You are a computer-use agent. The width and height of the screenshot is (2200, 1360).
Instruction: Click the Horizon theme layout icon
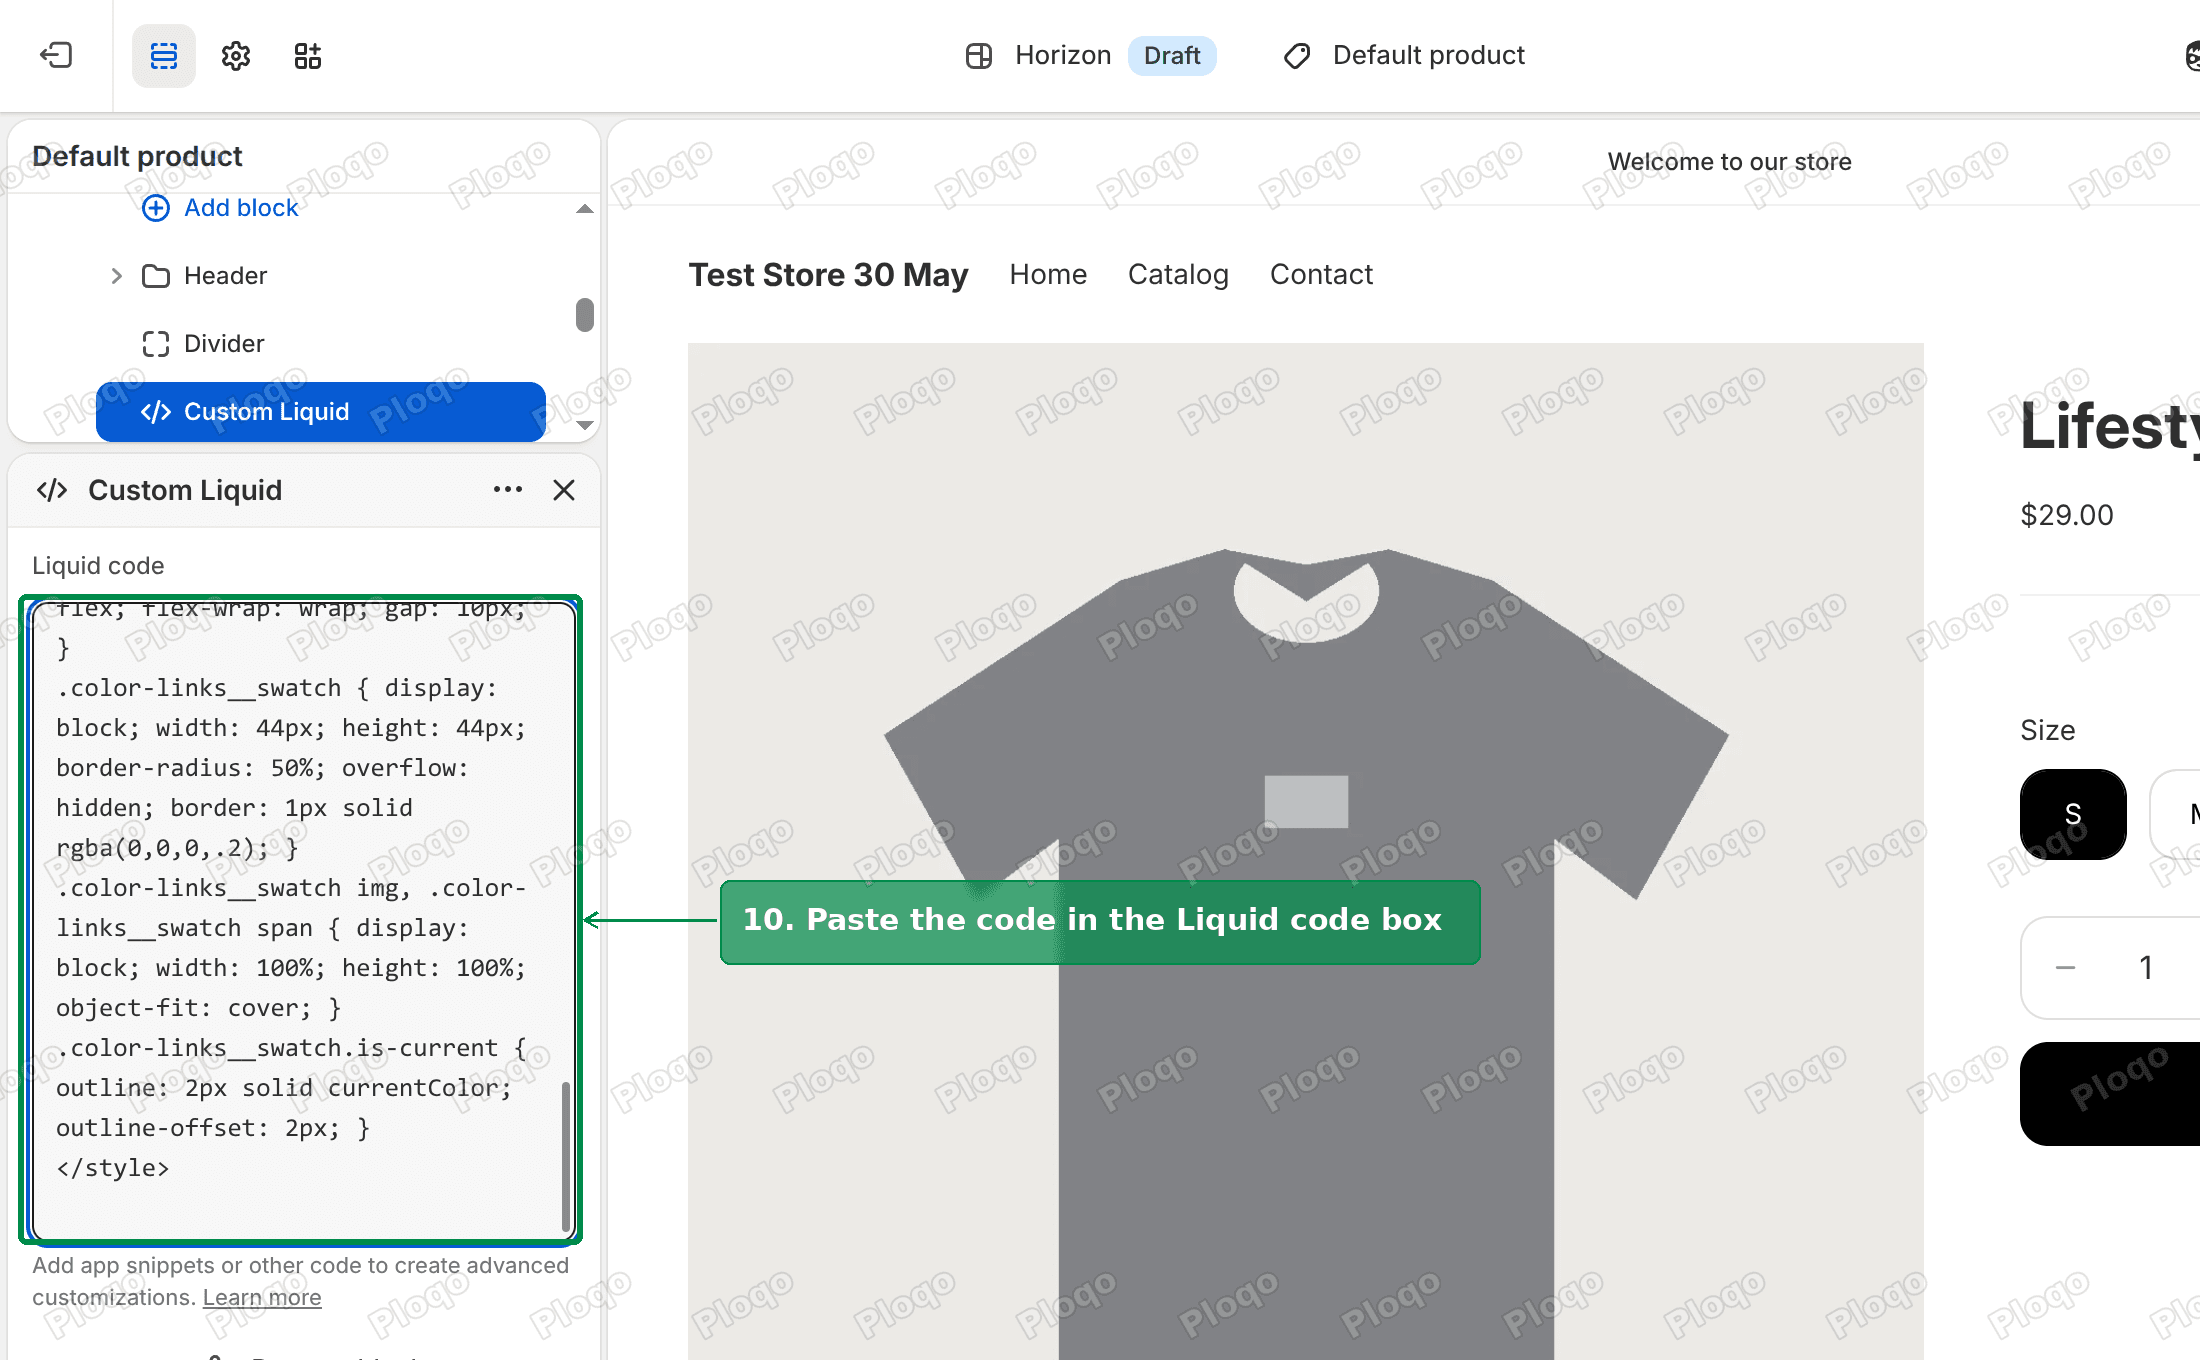979,56
